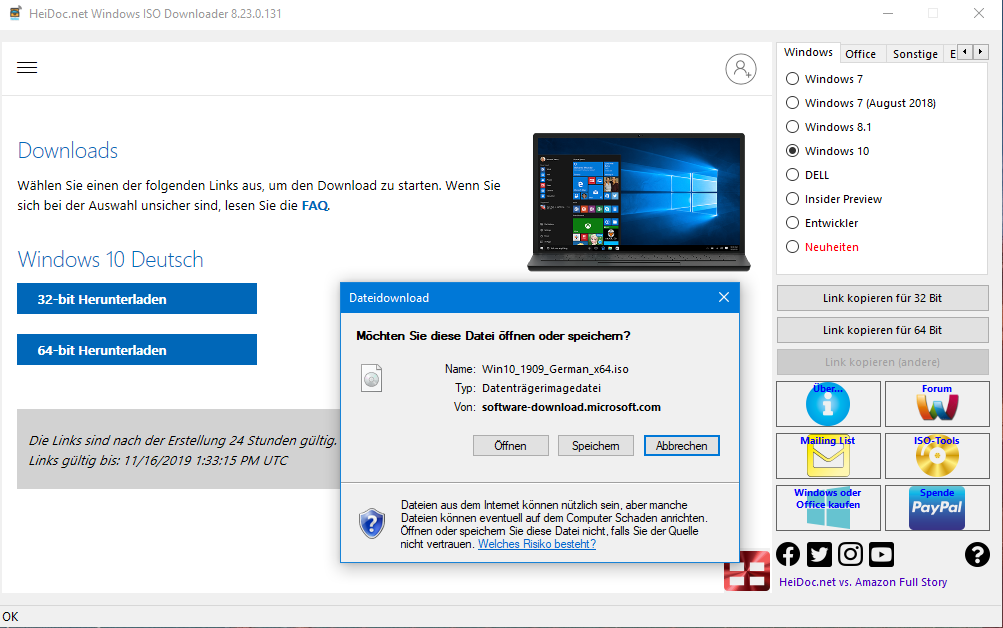Click Speichern in download dialog
Screen dimensions: 1003x628
[x=596, y=446]
